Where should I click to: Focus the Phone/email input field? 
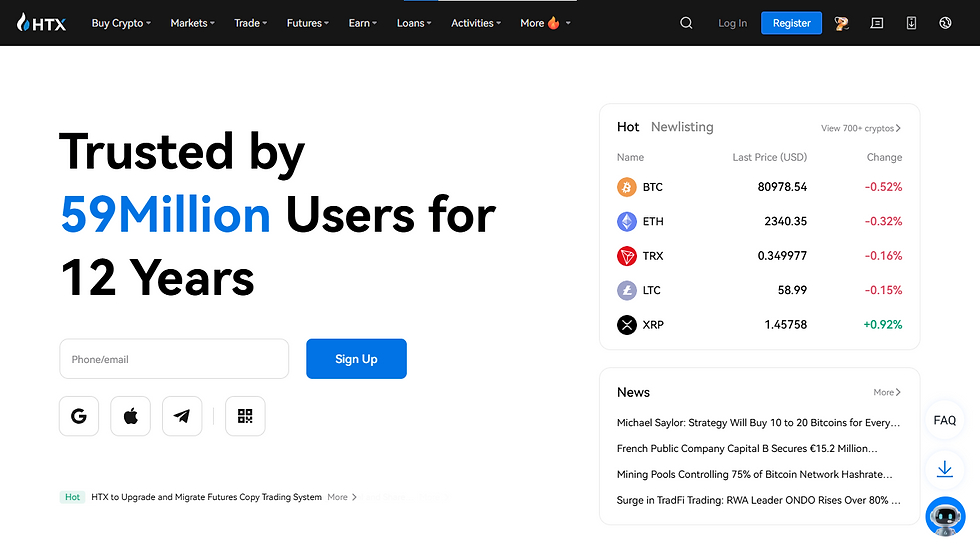tap(174, 359)
